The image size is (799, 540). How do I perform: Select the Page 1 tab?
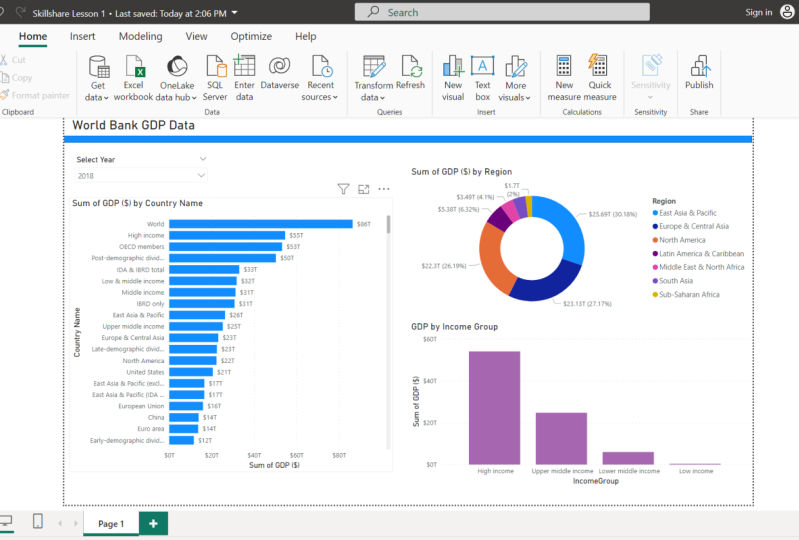click(x=111, y=524)
